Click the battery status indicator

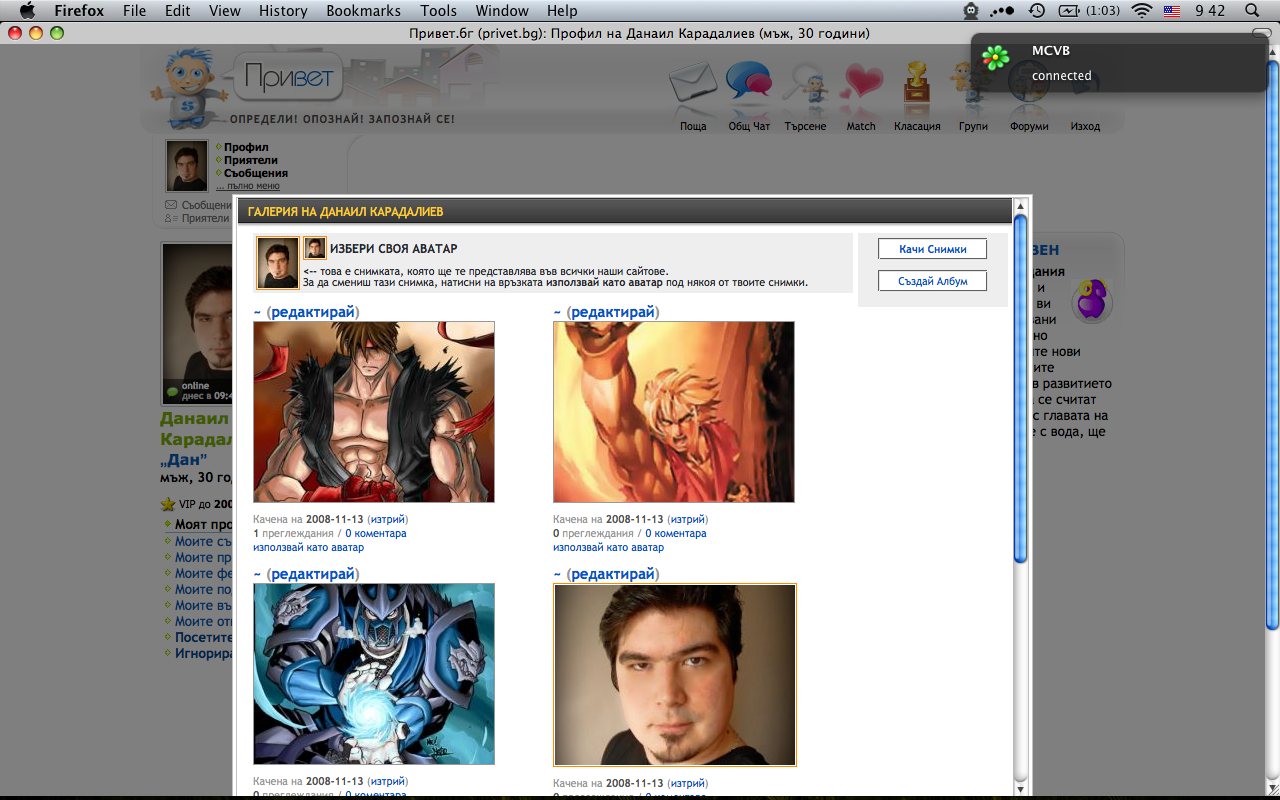click(1089, 11)
